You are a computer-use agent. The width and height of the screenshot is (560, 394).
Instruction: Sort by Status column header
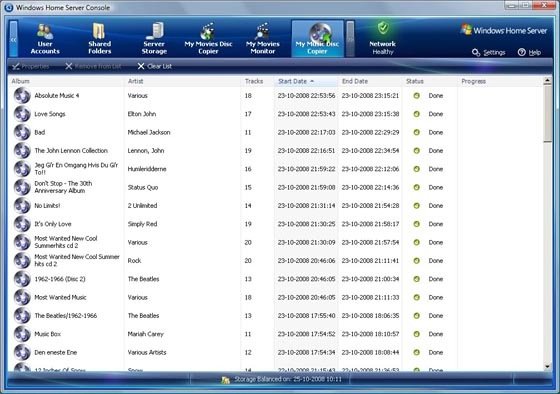click(x=430, y=81)
